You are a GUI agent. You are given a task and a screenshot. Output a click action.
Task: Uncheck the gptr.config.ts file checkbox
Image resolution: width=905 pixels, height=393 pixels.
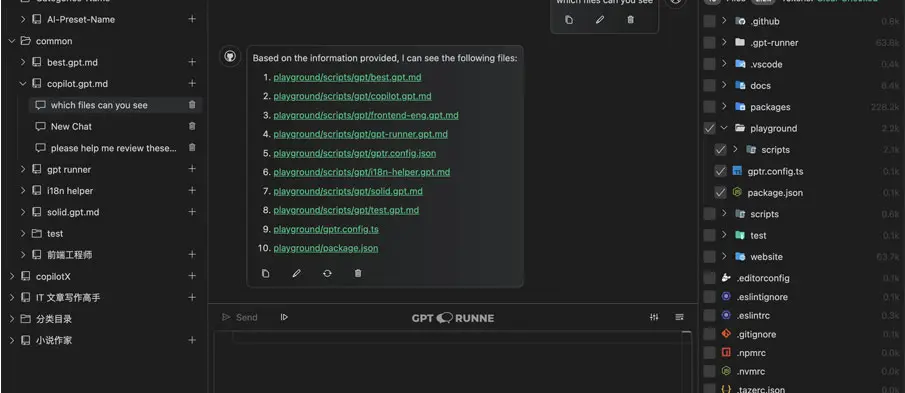720,171
